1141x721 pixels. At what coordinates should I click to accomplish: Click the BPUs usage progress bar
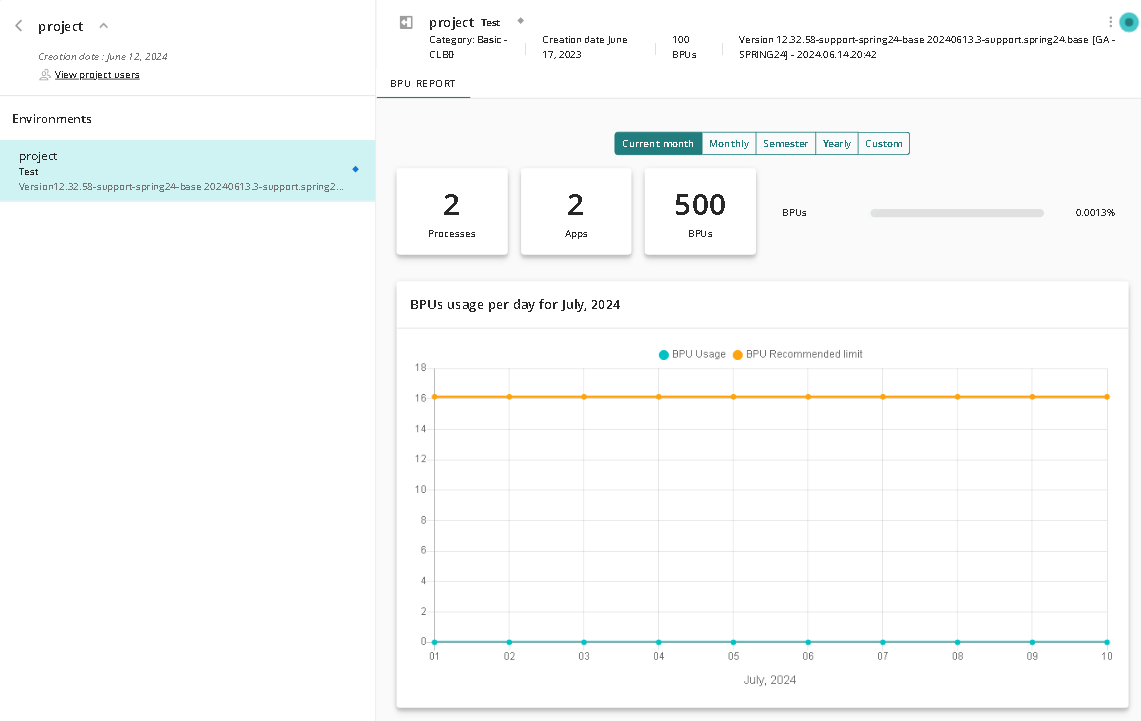957,213
